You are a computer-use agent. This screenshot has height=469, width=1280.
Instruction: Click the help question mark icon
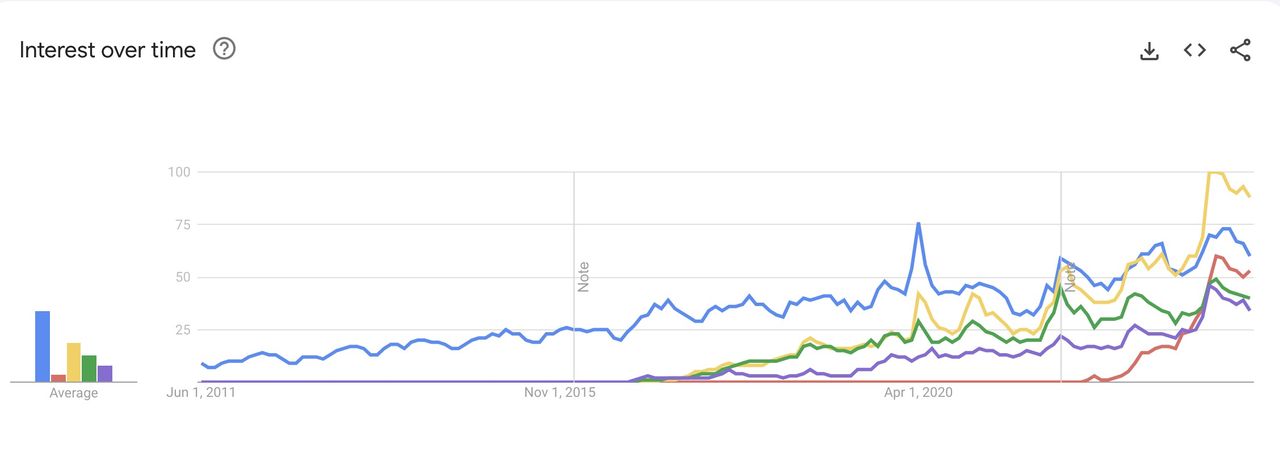click(x=224, y=49)
